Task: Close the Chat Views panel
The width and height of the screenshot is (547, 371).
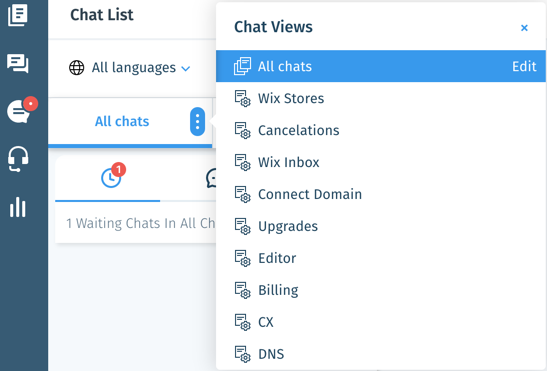Action: pos(524,28)
